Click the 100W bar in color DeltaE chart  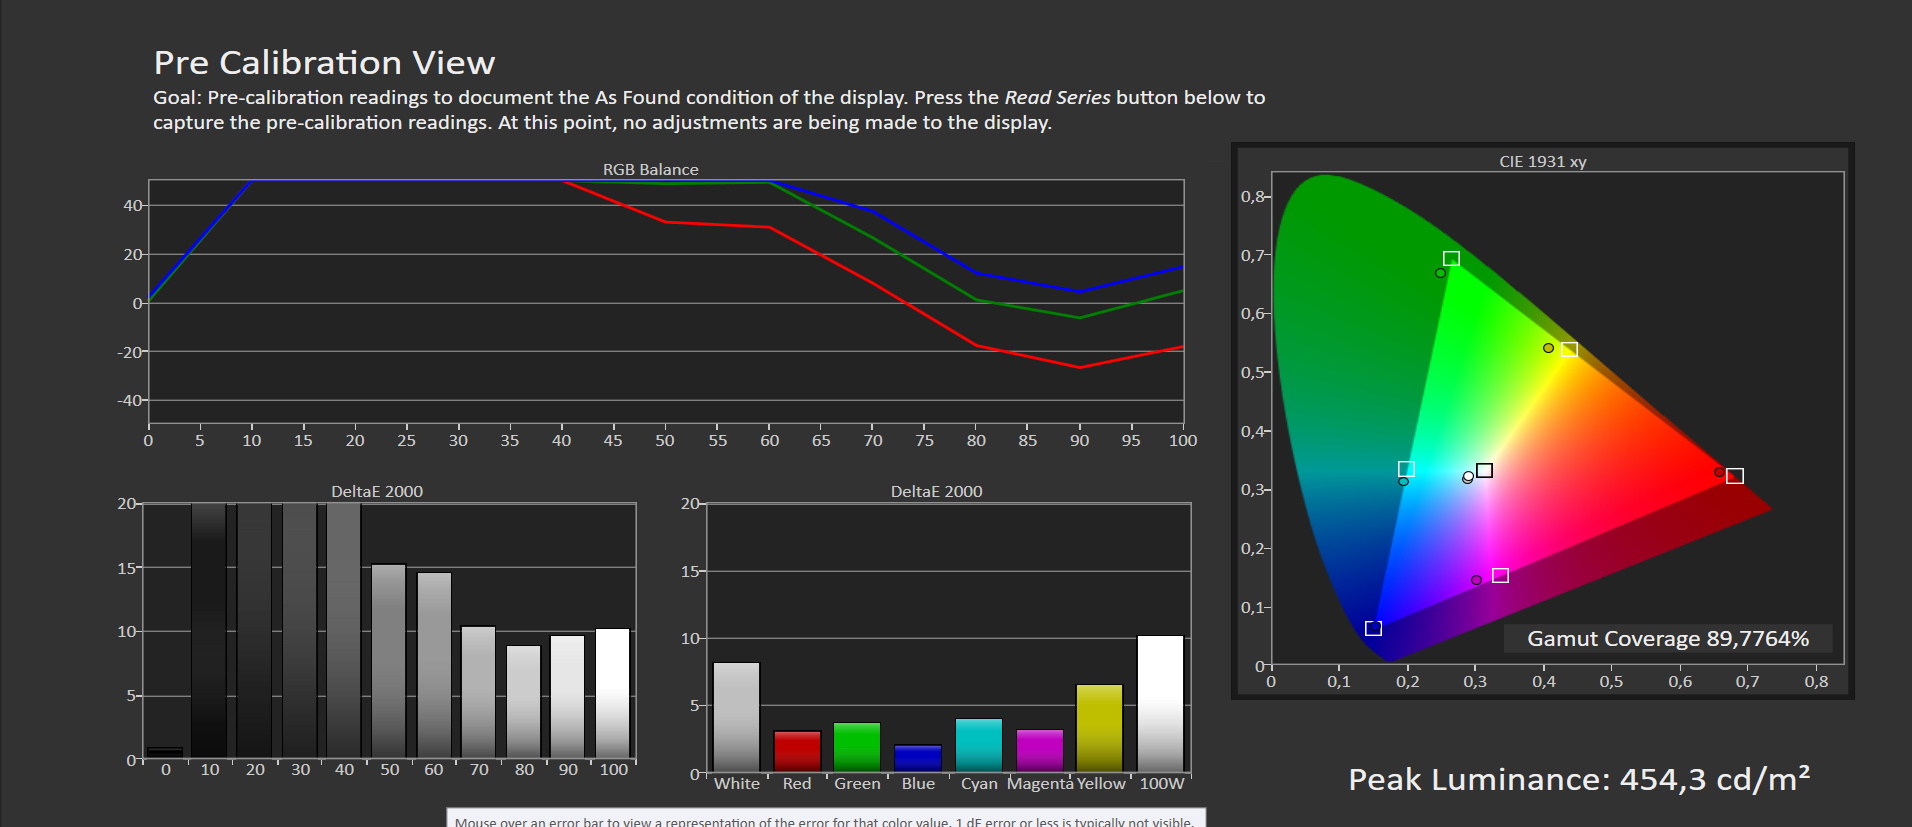coord(1160,704)
